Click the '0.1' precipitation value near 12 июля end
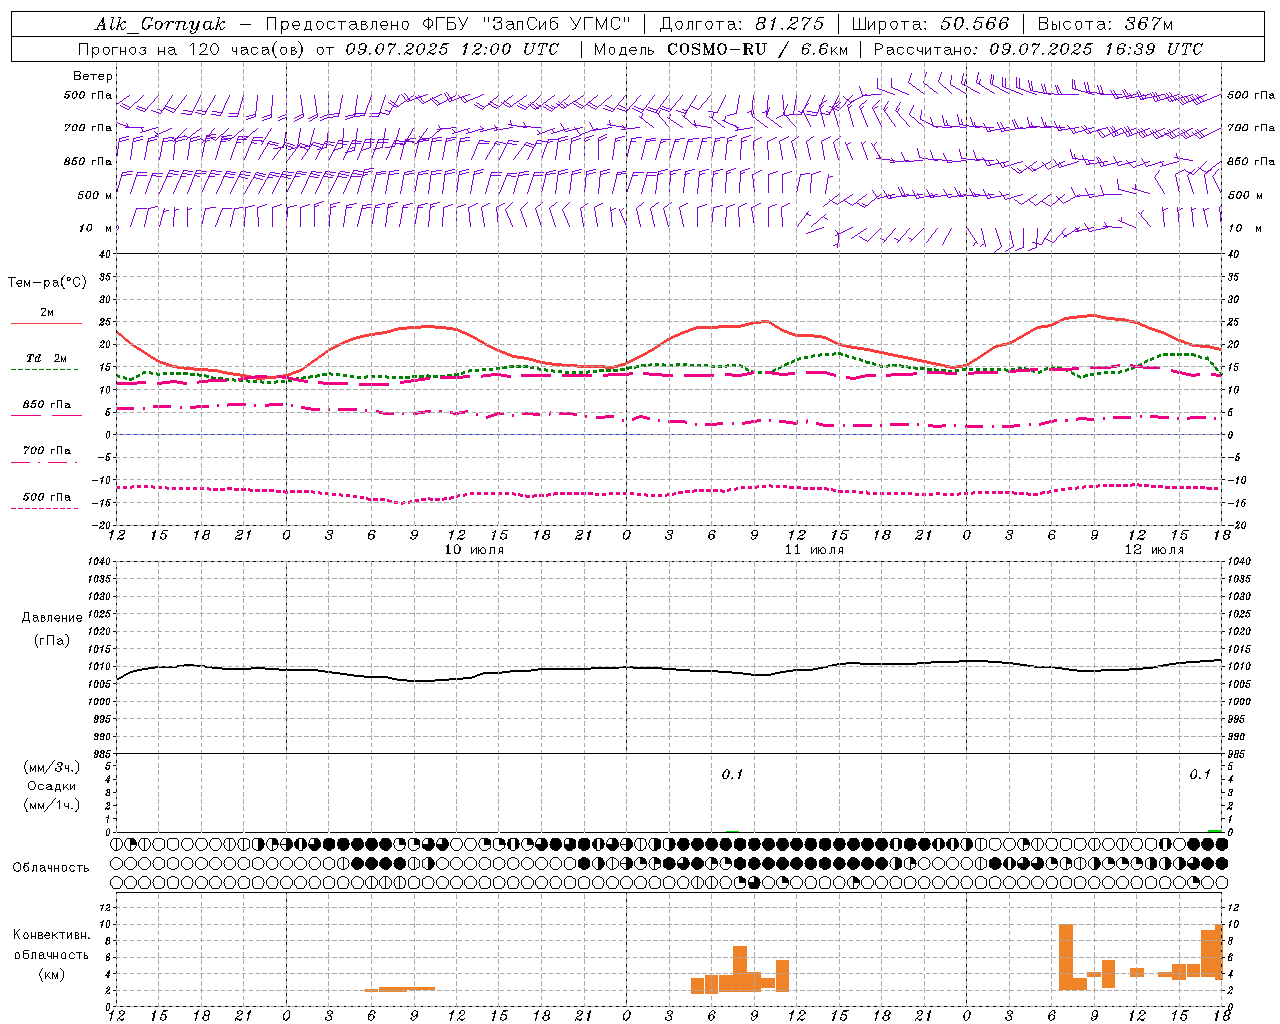This screenshot has width=1280, height=1024. pyautogui.click(x=1199, y=775)
